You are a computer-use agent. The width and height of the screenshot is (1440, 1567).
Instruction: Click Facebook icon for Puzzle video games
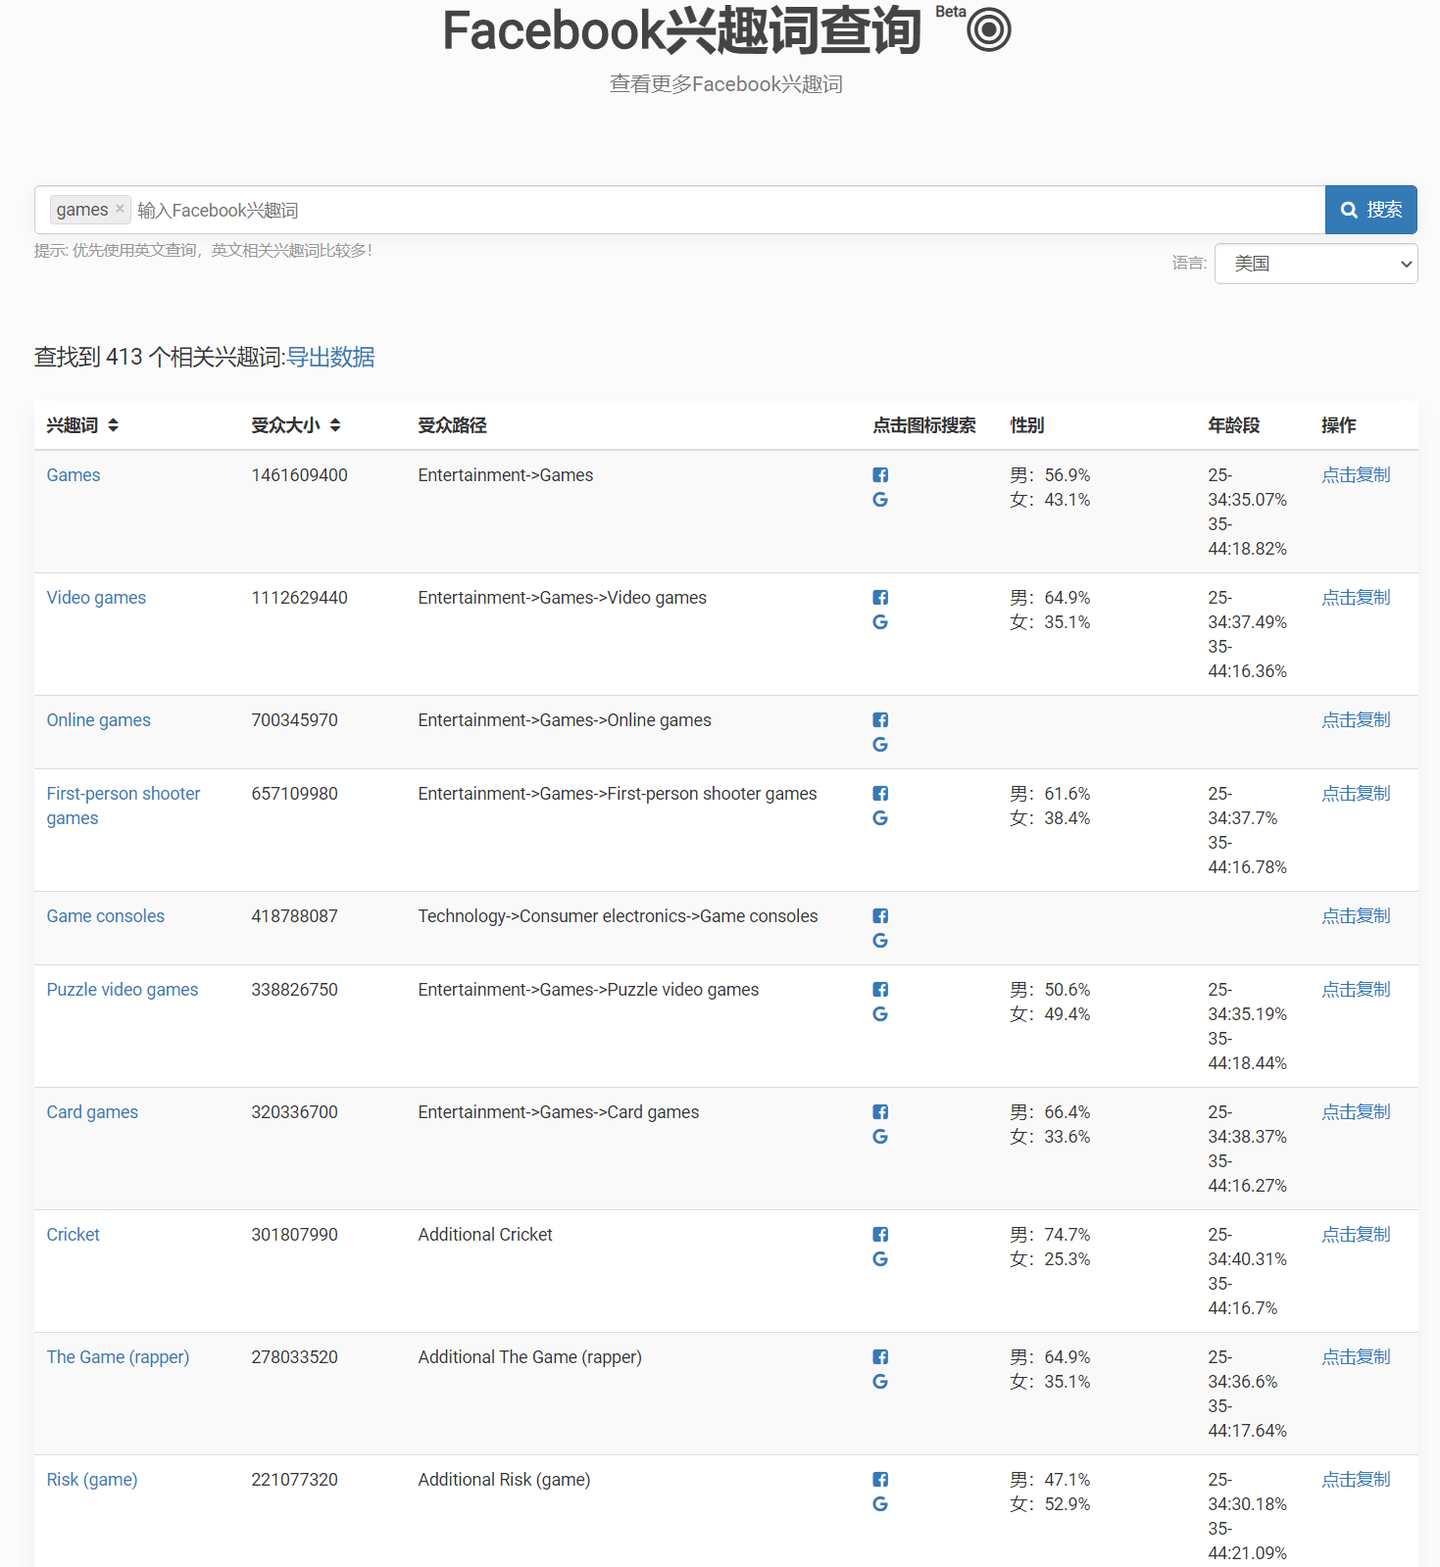[x=880, y=990]
